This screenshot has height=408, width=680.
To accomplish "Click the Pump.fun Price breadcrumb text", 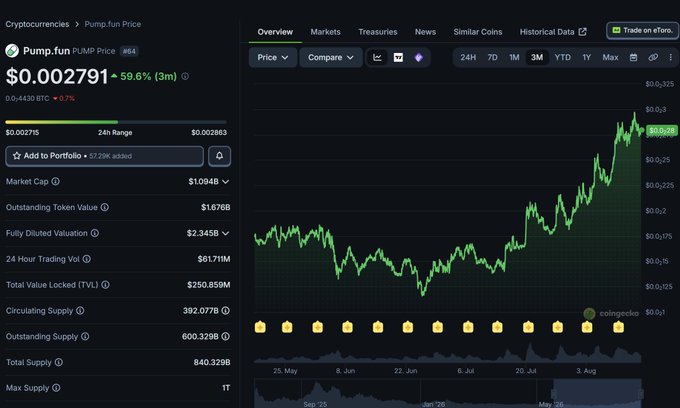I will (113, 24).
